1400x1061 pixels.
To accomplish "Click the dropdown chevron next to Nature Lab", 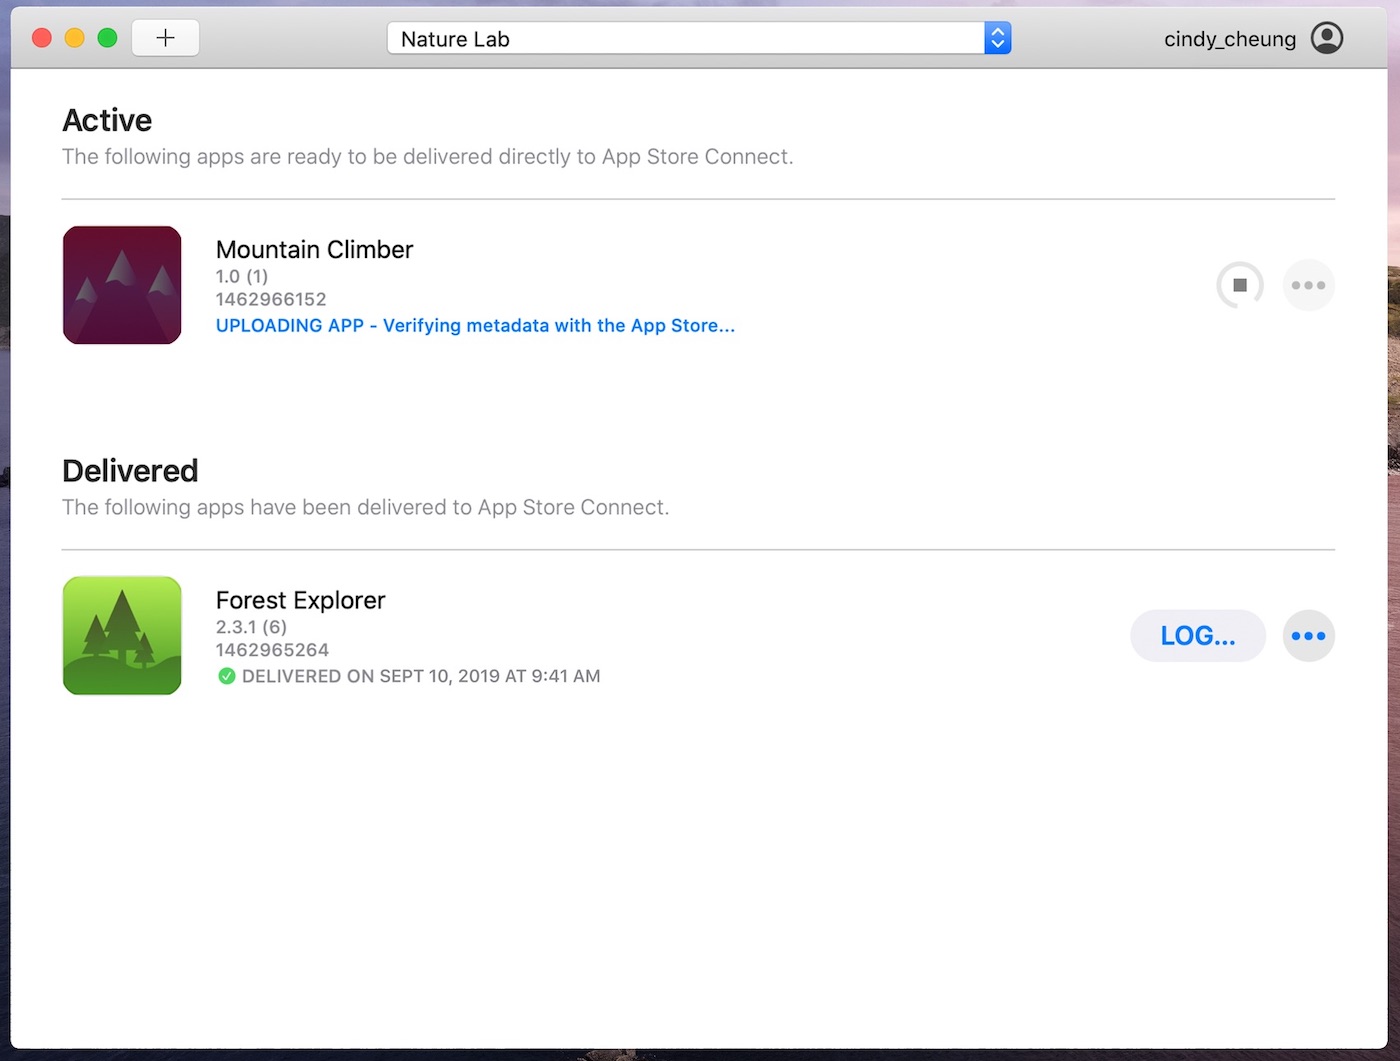I will click(x=997, y=38).
